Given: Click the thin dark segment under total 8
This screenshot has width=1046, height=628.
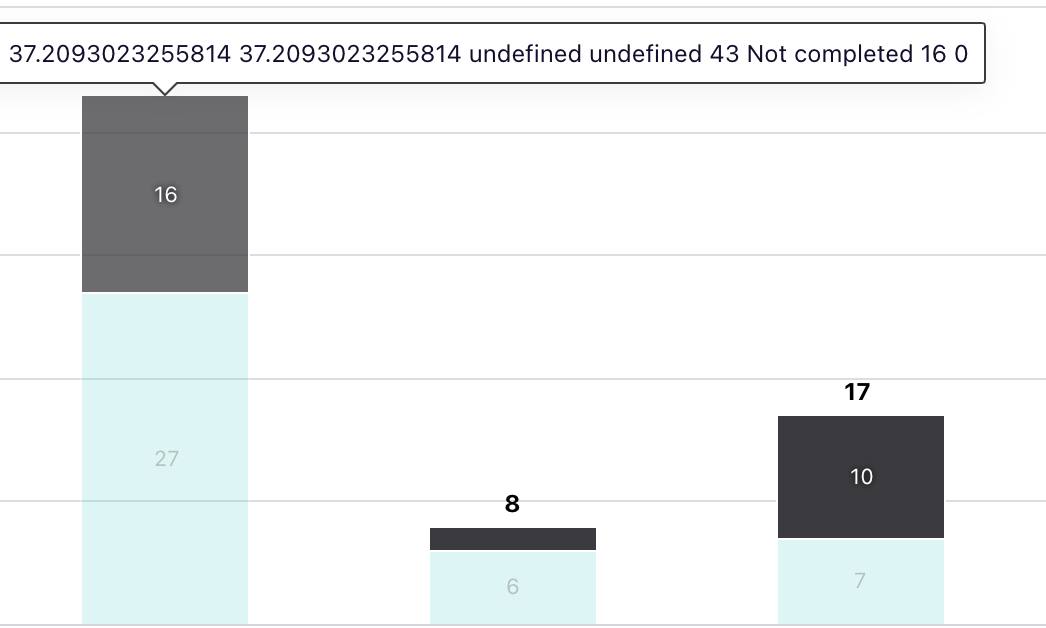Looking at the screenshot, I should (x=513, y=539).
